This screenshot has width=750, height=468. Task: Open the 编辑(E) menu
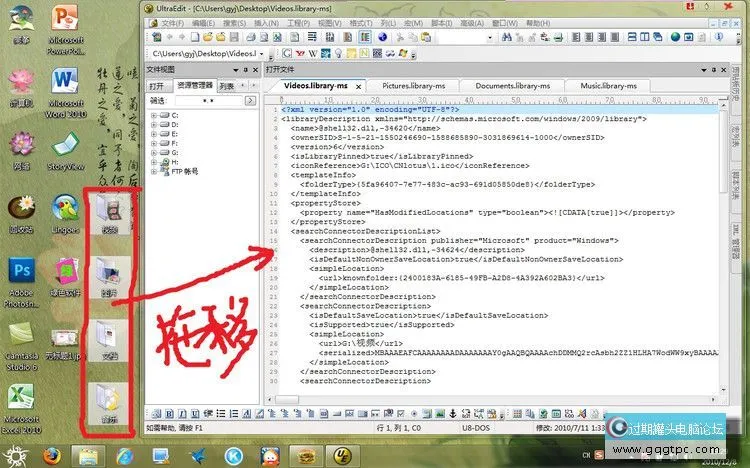[x=203, y=23]
